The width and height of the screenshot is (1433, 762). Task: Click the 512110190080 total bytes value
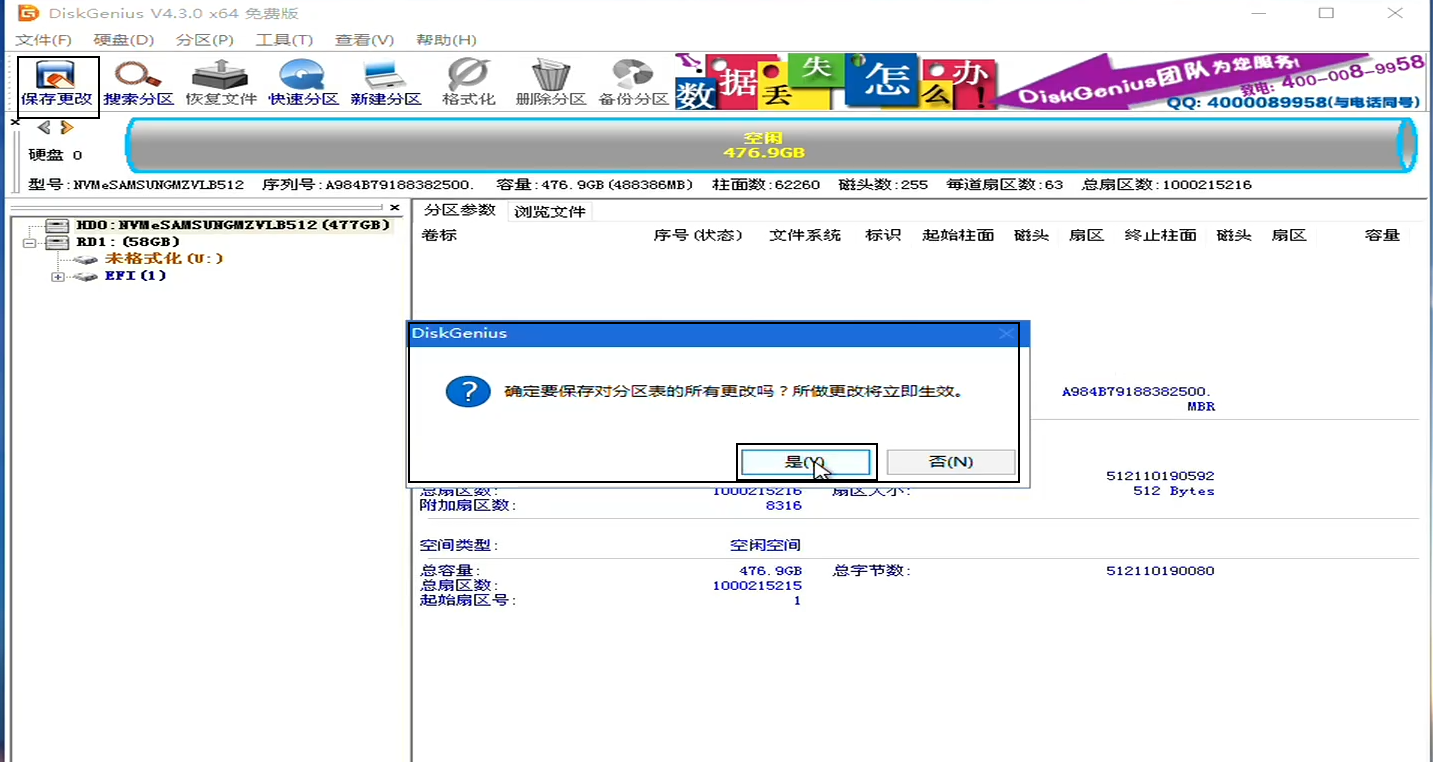click(x=1160, y=571)
